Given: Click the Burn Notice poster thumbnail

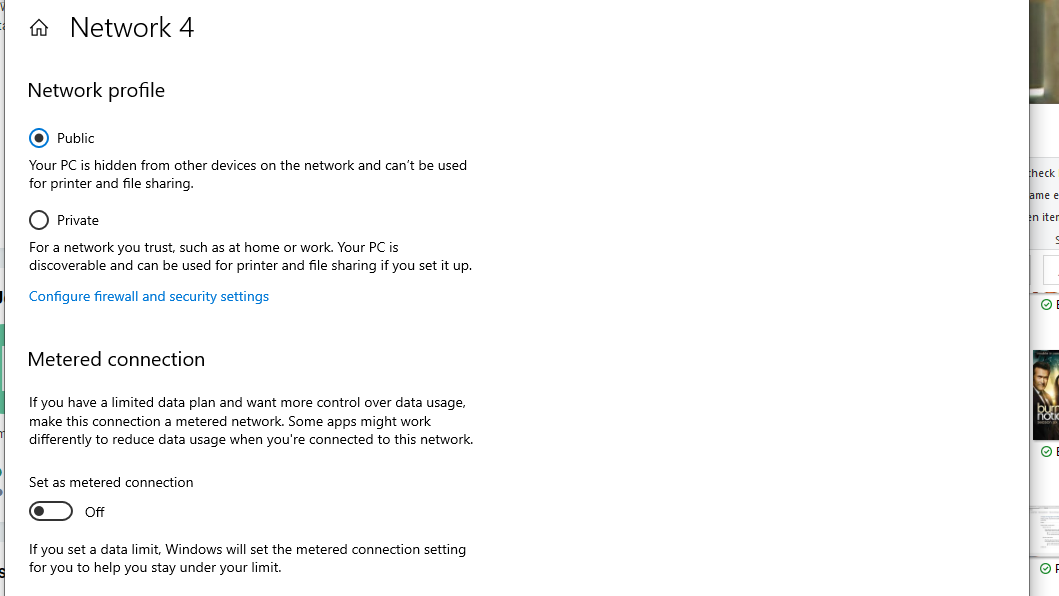Looking at the screenshot, I should tap(1045, 395).
